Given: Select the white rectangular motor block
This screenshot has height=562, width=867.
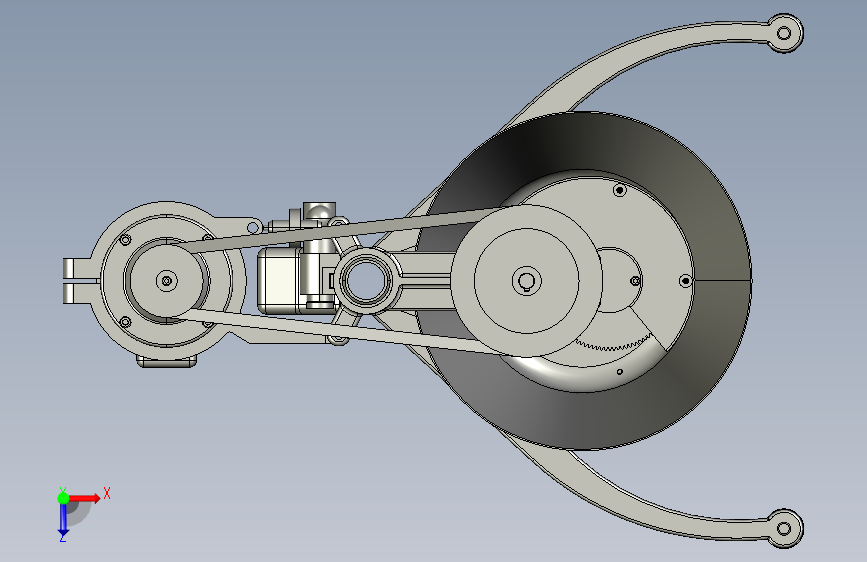Looking at the screenshot, I should (279, 280).
